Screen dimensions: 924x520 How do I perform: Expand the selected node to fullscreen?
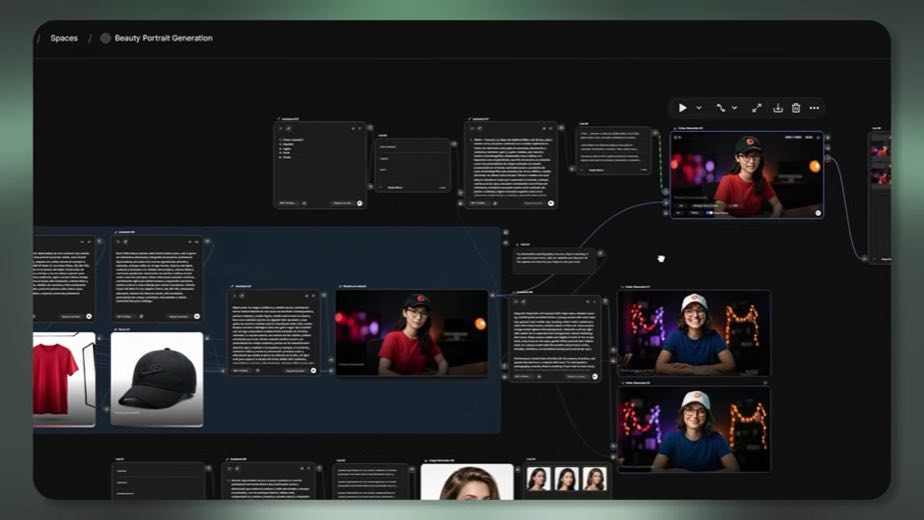coord(757,108)
